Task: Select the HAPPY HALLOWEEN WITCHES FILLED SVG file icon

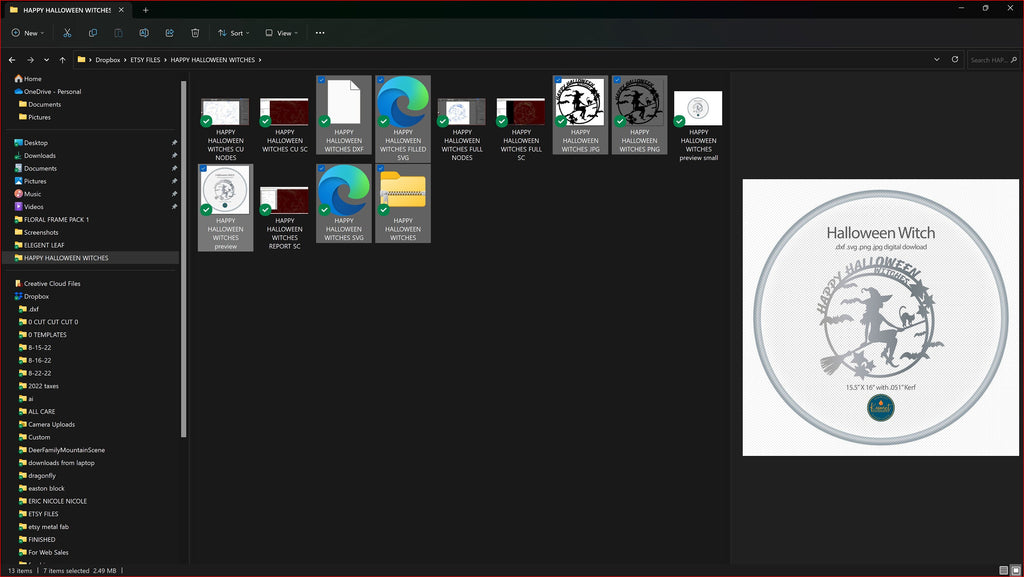Action: (x=403, y=101)
